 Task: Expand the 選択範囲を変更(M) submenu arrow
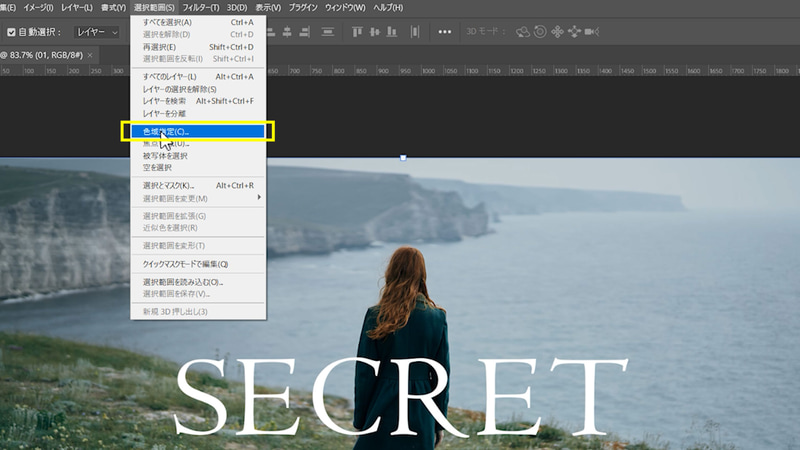(x=259, y=197)
